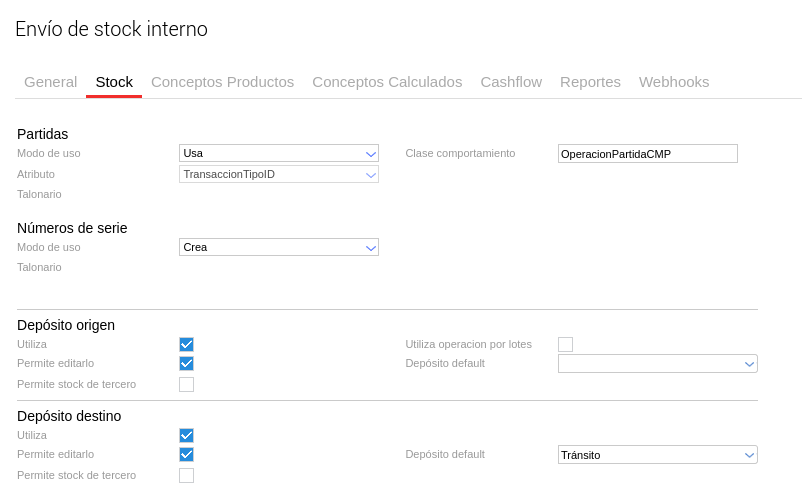Click the Clase comportamiento text field
This screenshot has height=489, width=802.
coord(647,154)
